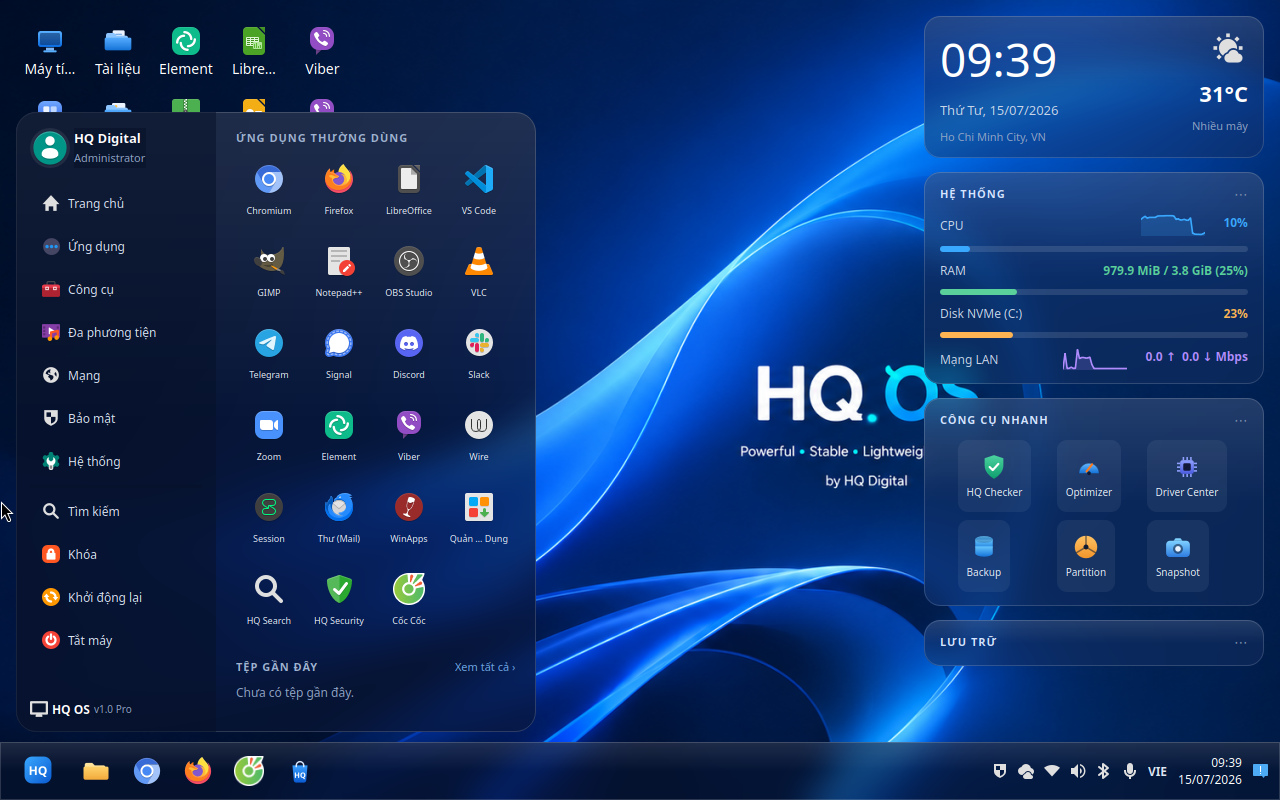The width and height of the screenshot is (1280, 800).
Task: Open GIMP image editor
Action: coord(269,272)
